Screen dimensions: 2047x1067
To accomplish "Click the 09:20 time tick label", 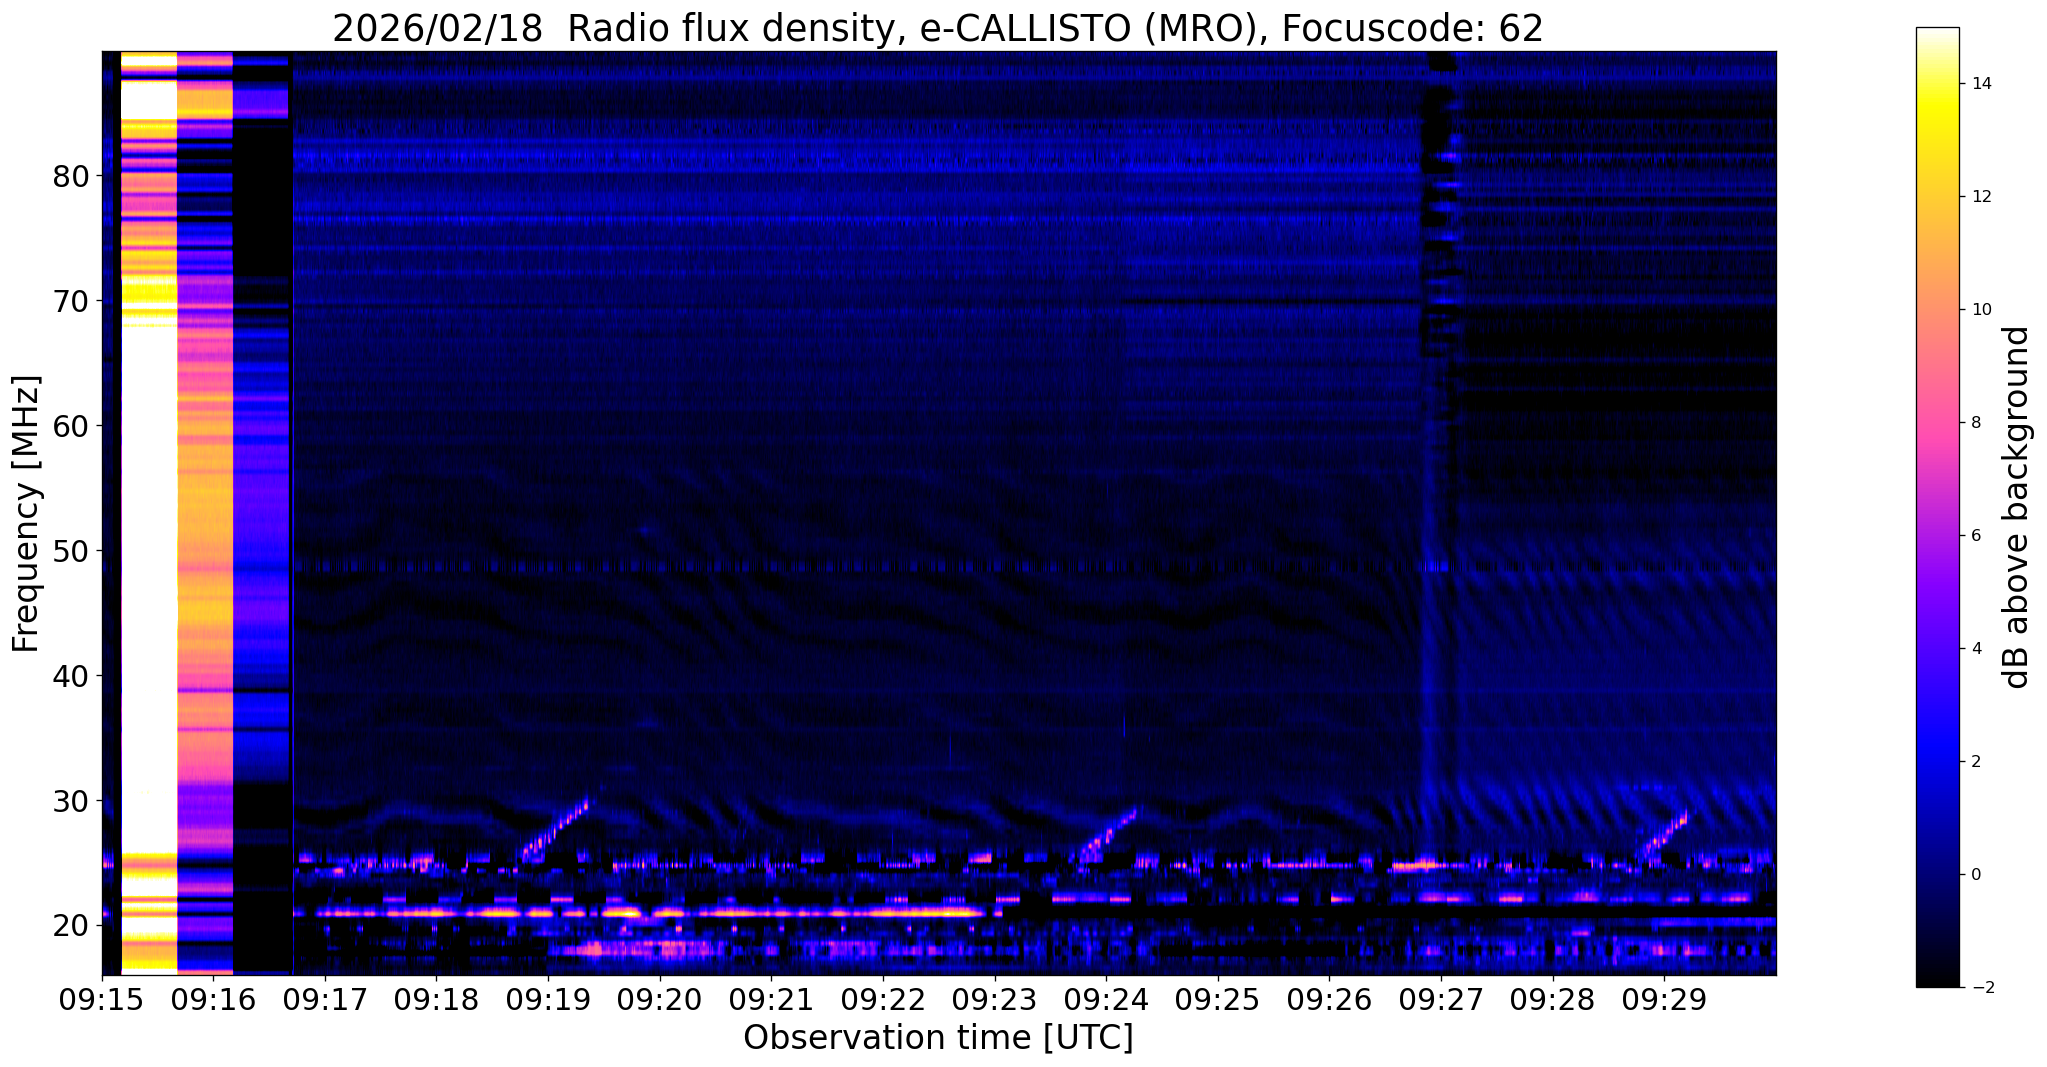I will (660, 999).
